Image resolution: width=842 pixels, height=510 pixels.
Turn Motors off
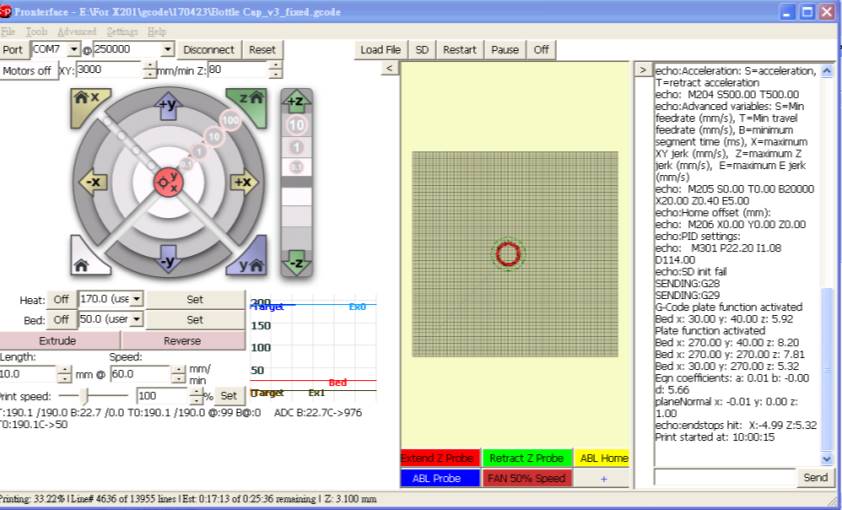pos(27,71)
